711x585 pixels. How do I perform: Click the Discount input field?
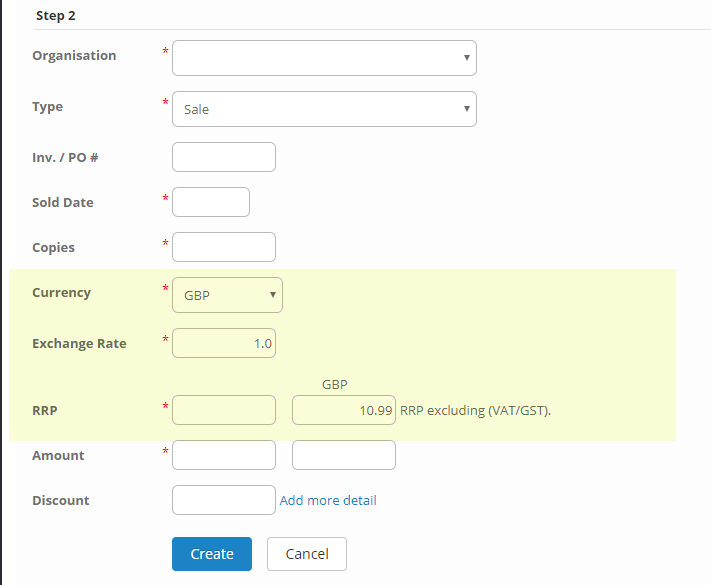224,500
